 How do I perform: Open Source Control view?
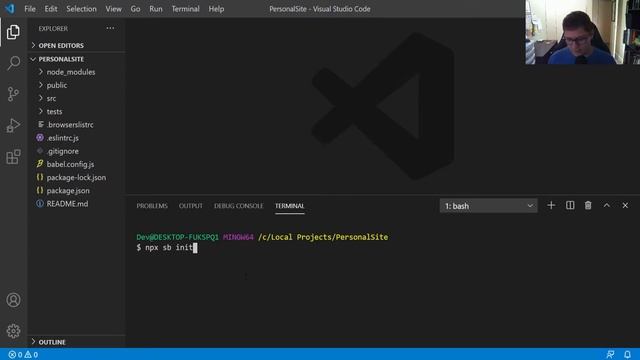click(13, 94)
